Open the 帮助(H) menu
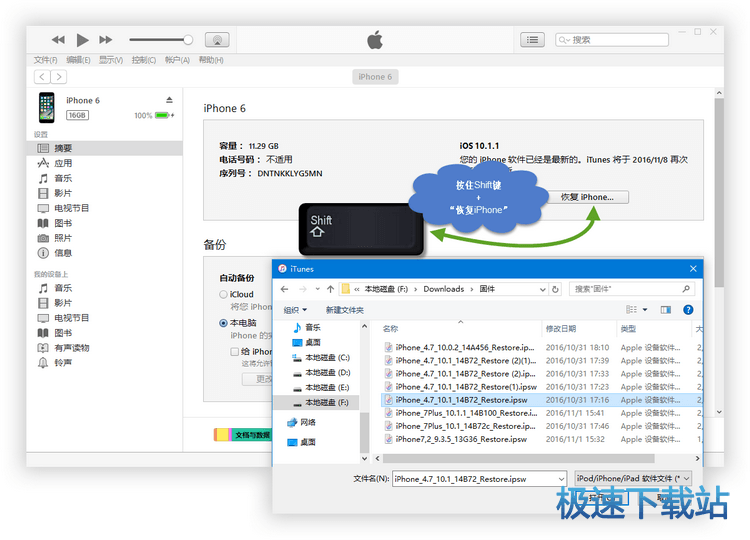 (211, 60)
